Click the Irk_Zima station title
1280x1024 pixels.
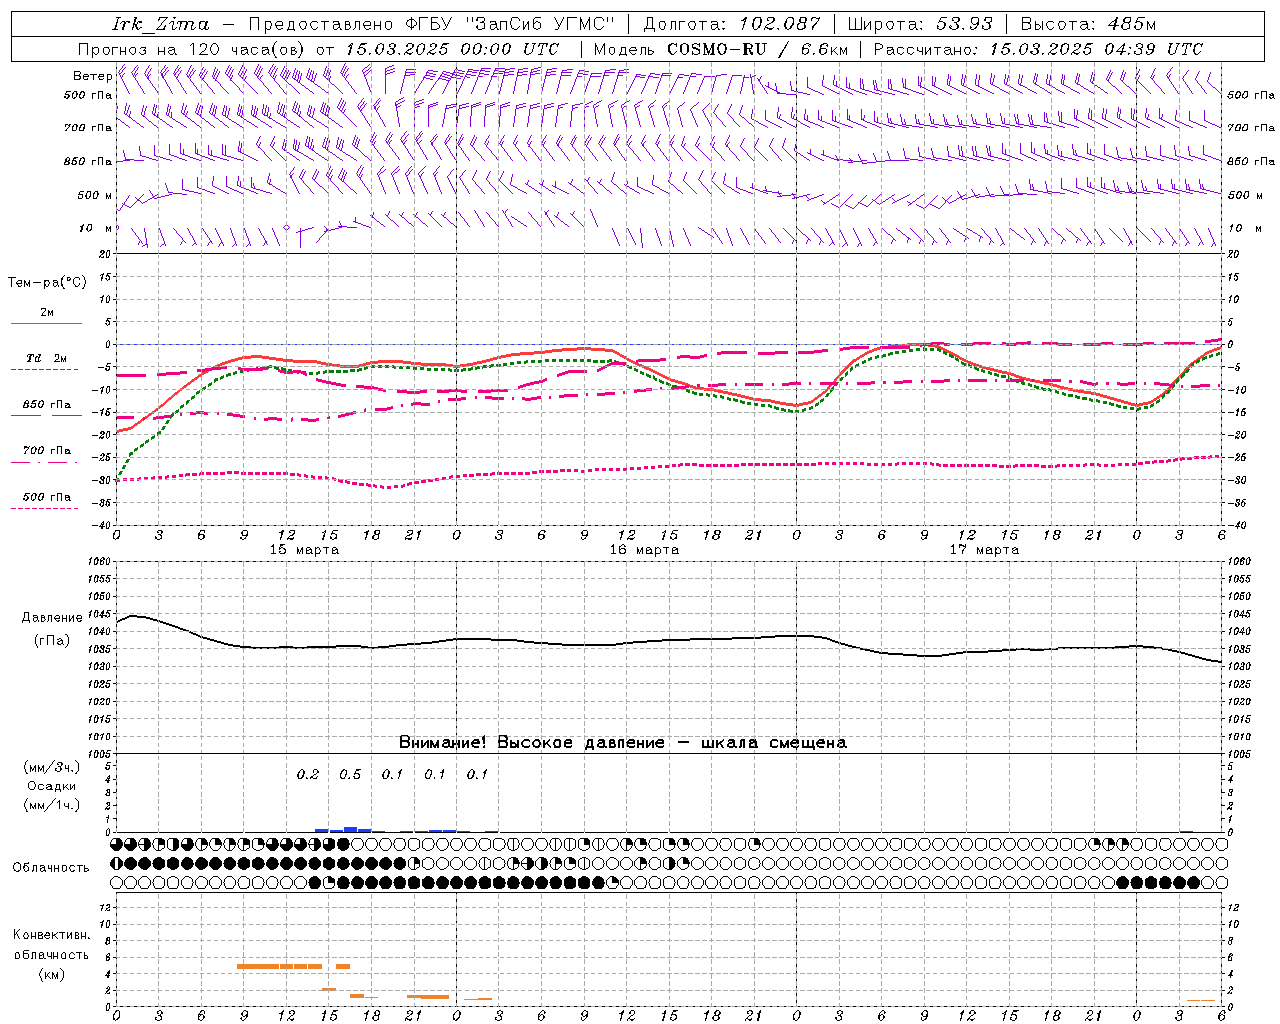tap(161, 24)
